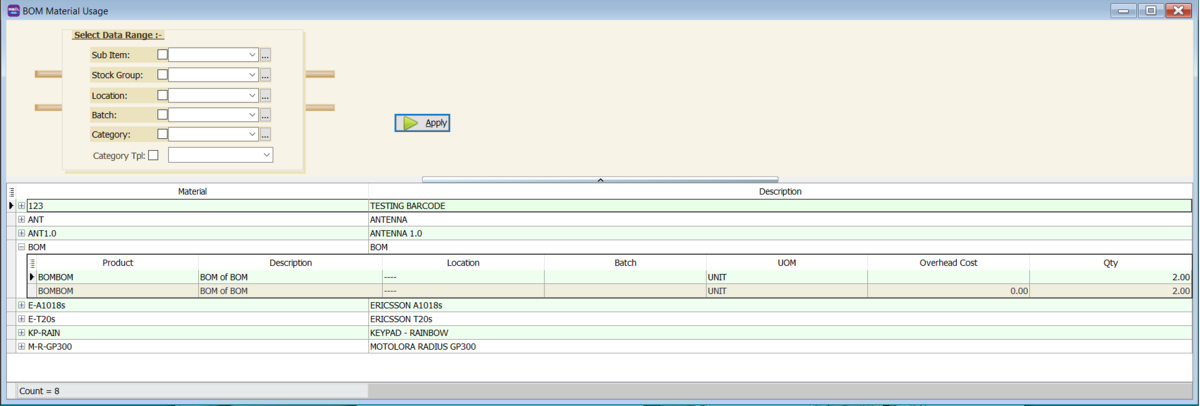Collapse the filter panel with the arrow bar

point(600,180)
